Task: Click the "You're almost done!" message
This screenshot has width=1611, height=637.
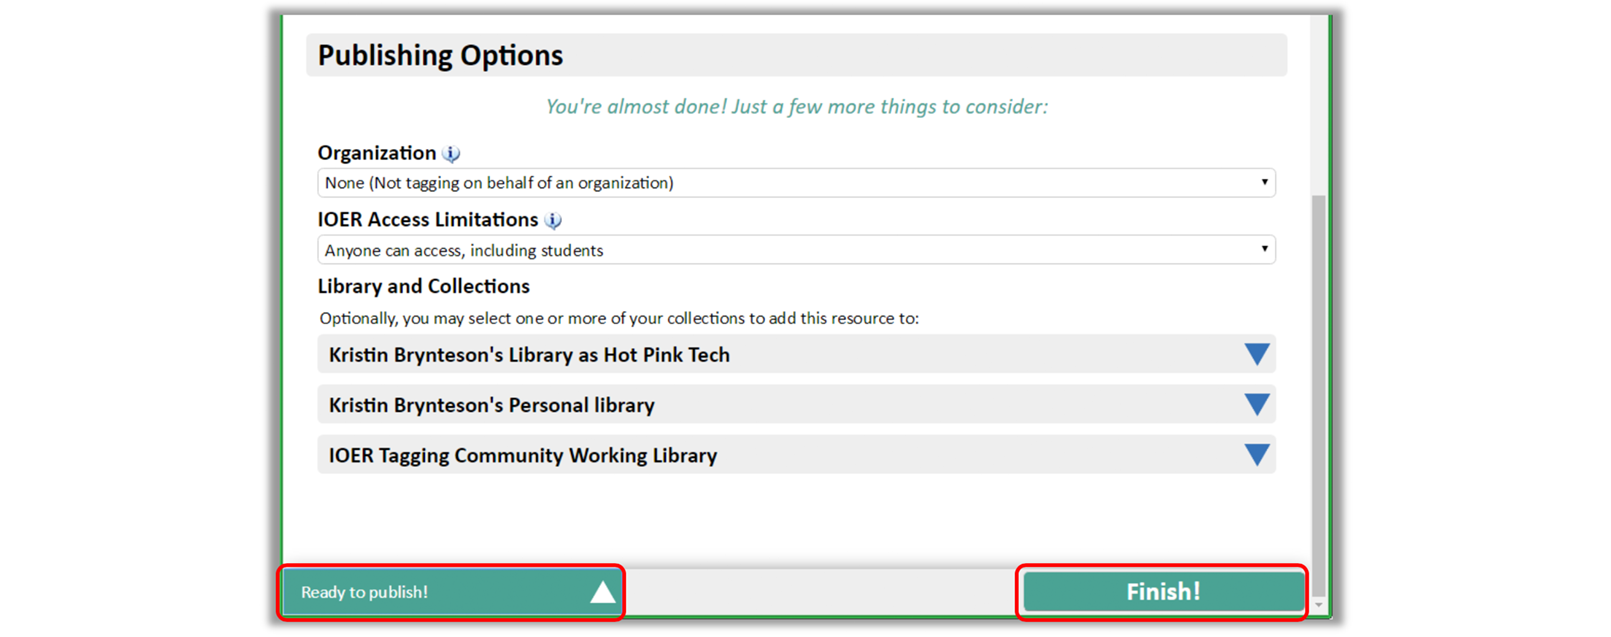Action: [x=796, y=107]
